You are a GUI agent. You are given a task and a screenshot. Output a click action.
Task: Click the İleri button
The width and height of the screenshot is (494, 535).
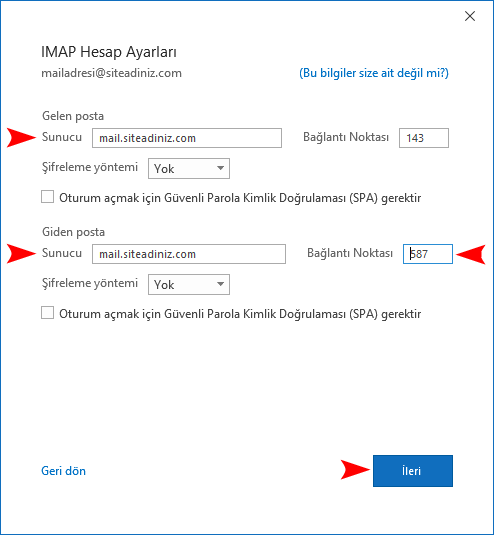click(x=413, y=471)
